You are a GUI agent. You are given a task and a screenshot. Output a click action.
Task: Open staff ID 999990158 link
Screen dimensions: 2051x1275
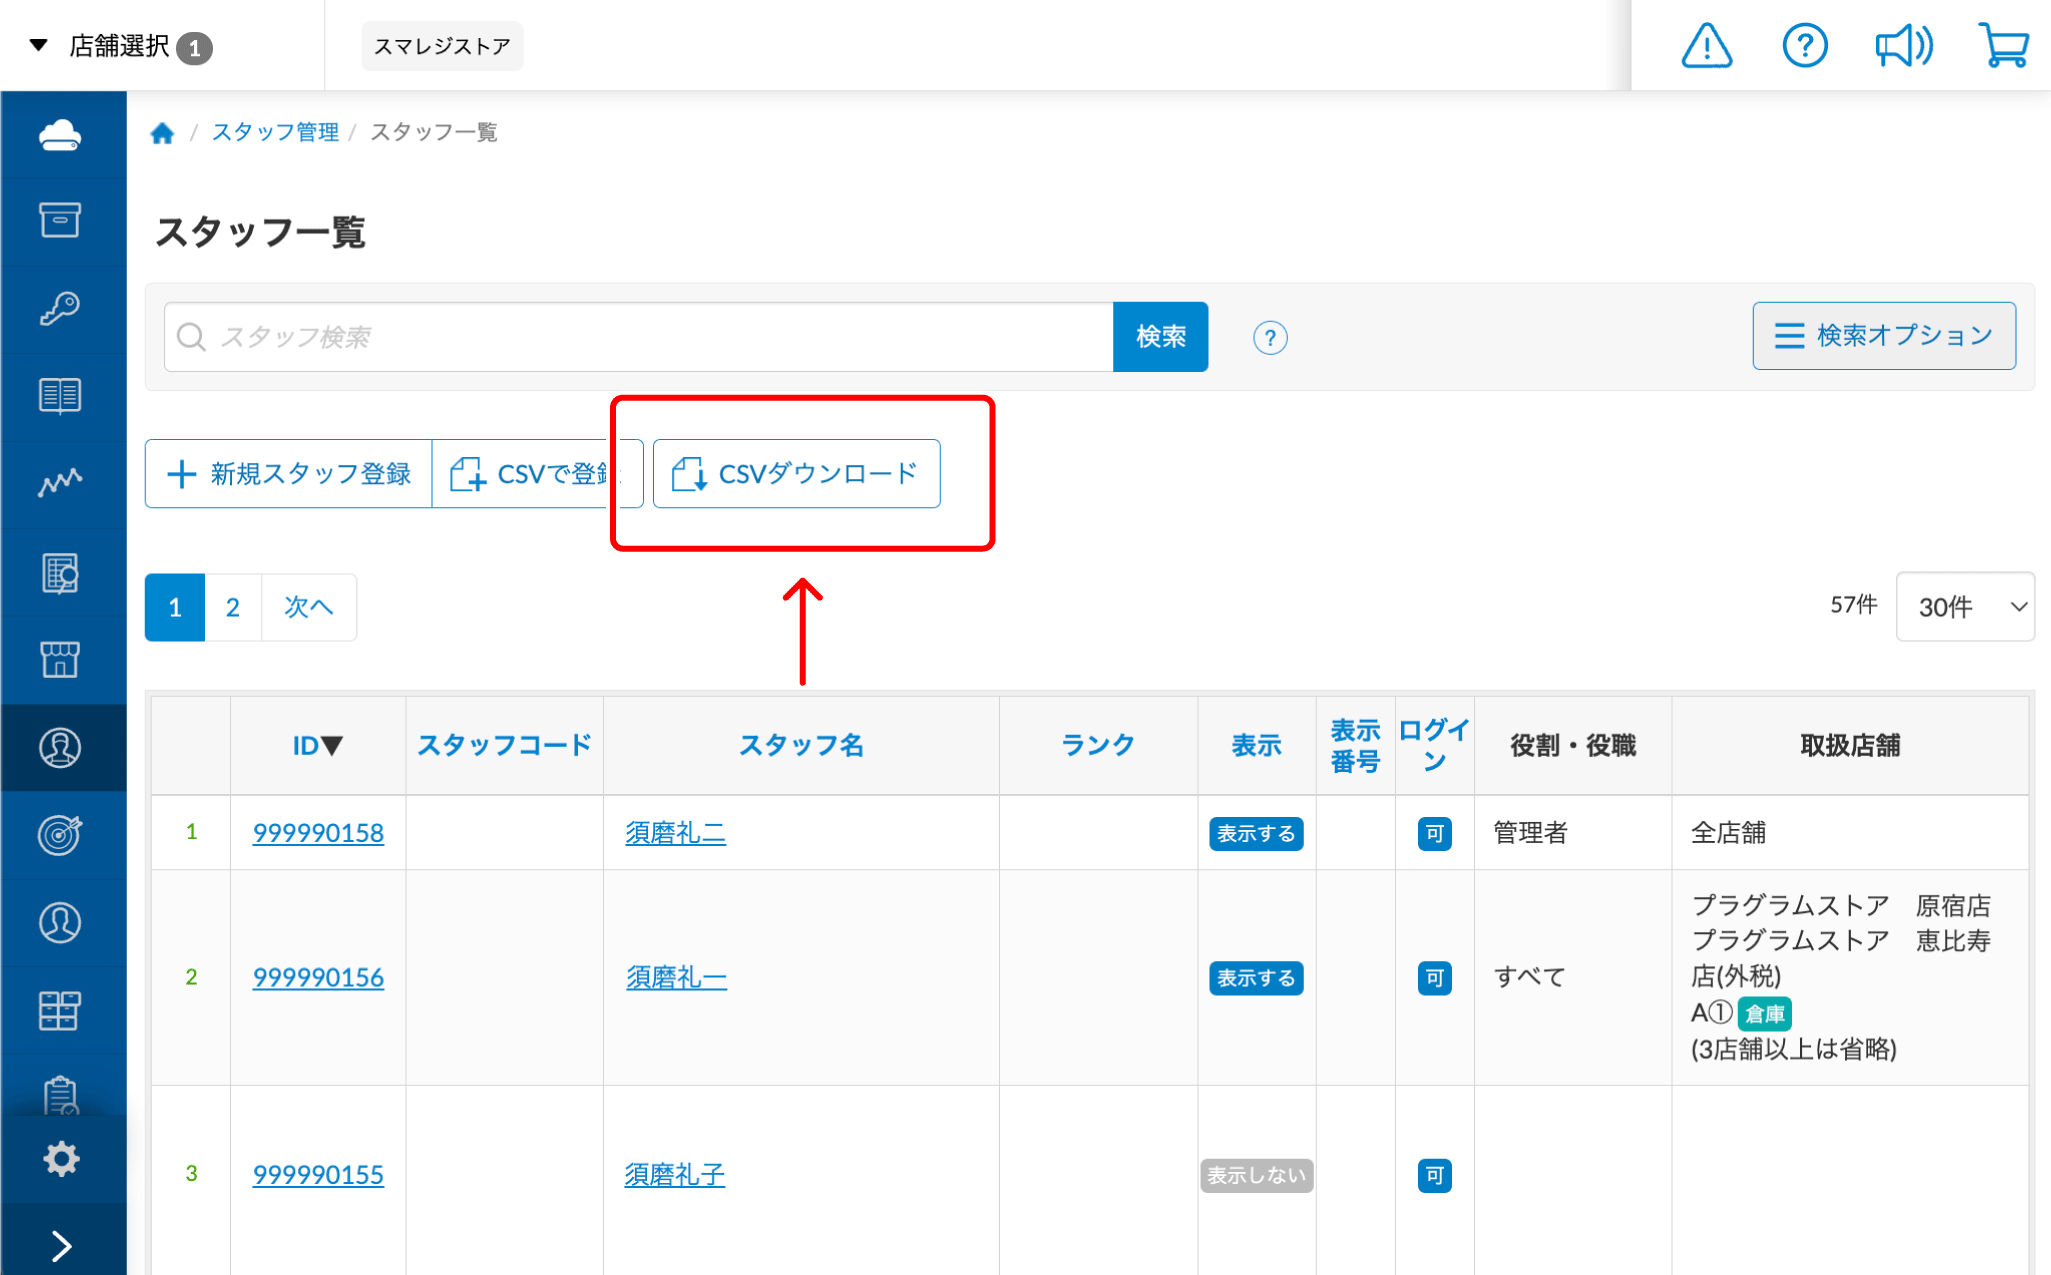(318, 832)
